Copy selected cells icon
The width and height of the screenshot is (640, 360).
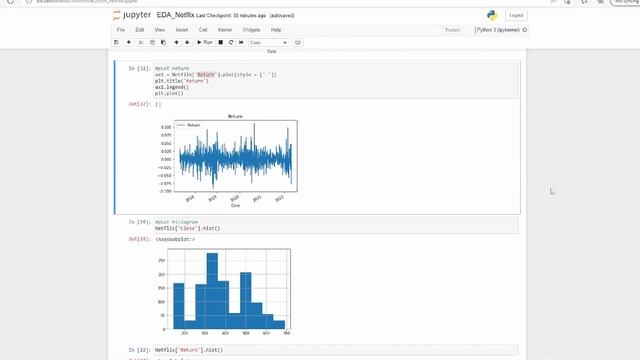click(x=152, y=42)
